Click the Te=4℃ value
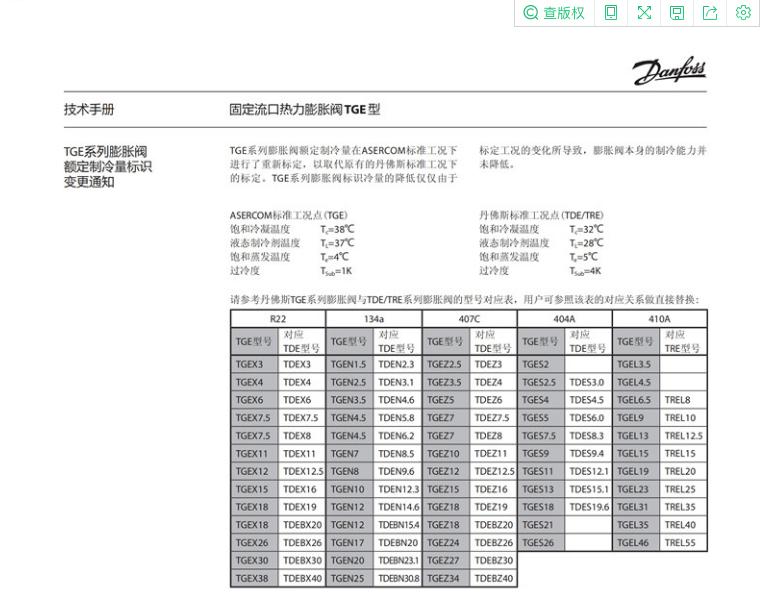Viewport: 770px width, 605px height. click(x=334, y=257)
